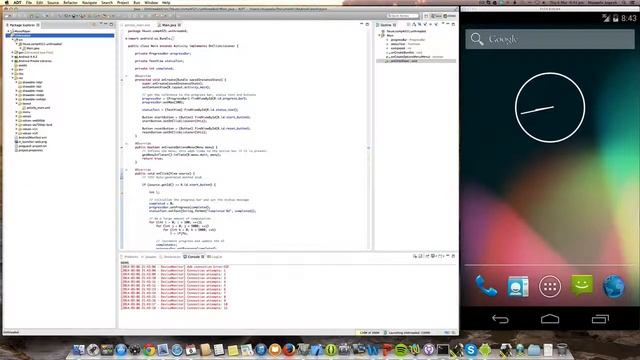
Task: Collapse the src folder in Package Explorer
Action: pyautogui.click(x=12, y=40)
